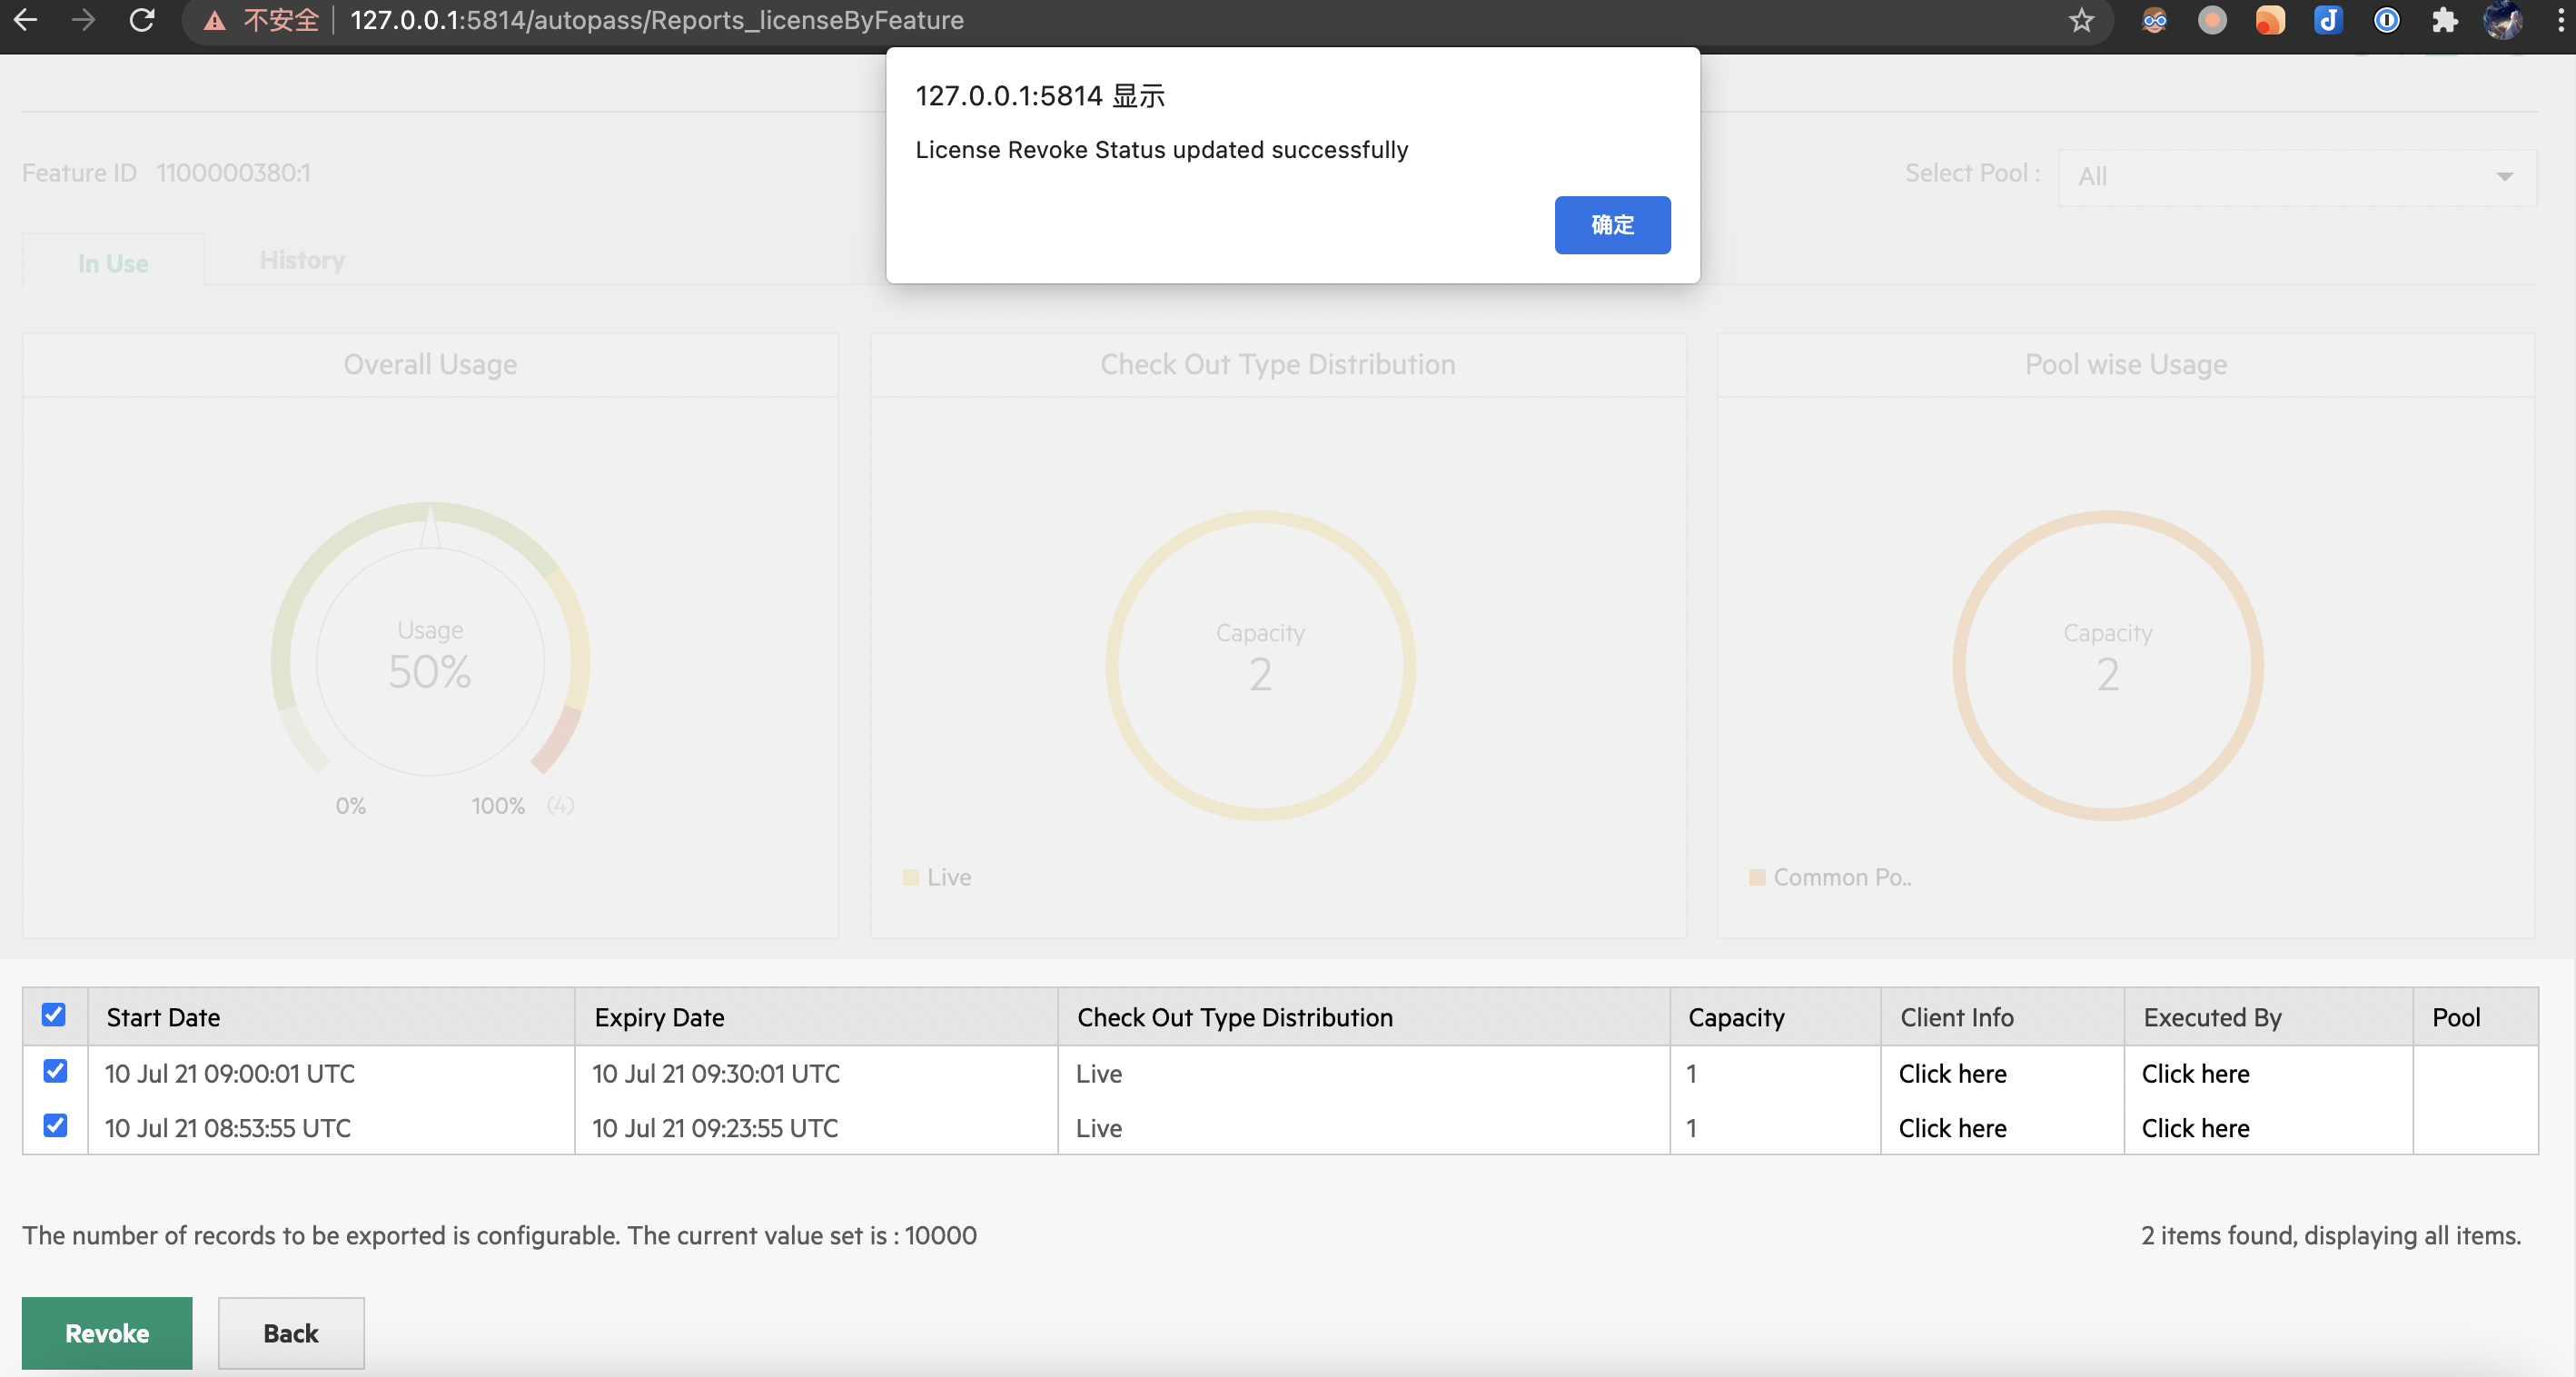
Task: Click 'Click here' under Client Info first row
Action: click(1952, 1073)
